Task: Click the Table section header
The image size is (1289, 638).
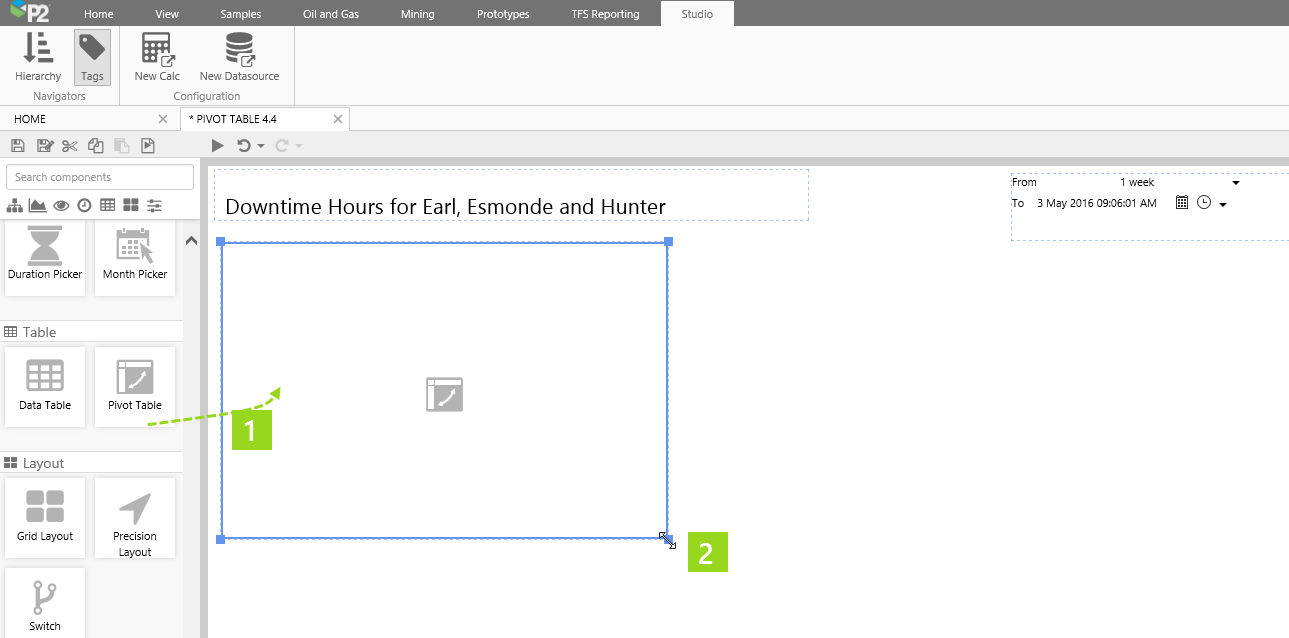Action: (92, 332)
